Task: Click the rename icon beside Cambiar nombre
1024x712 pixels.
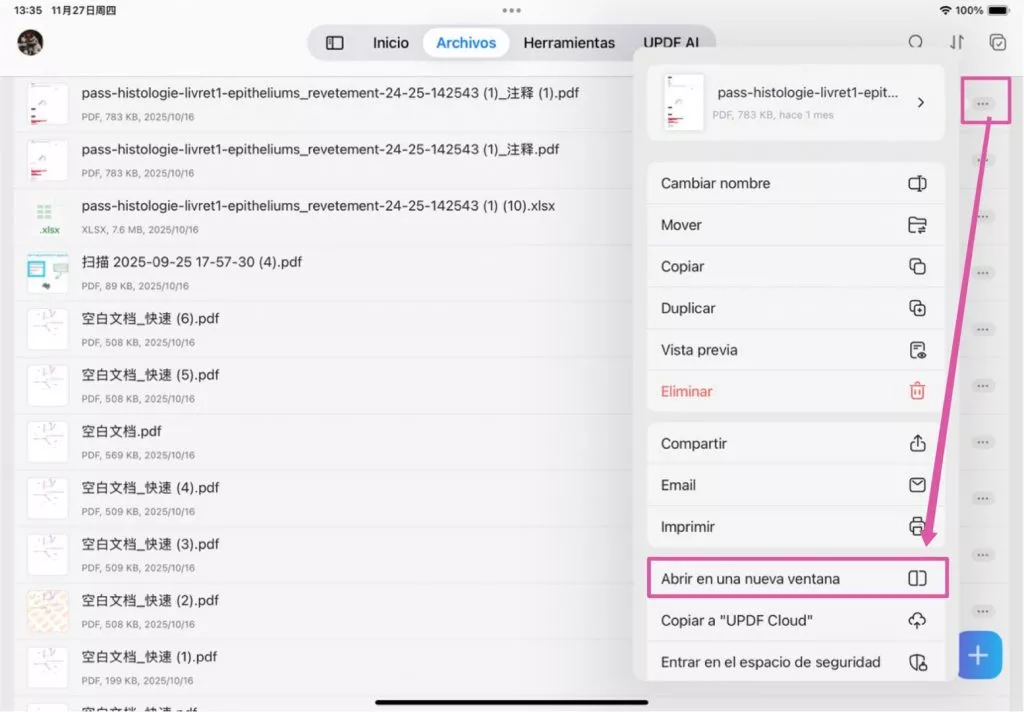Action: (917, 184)
